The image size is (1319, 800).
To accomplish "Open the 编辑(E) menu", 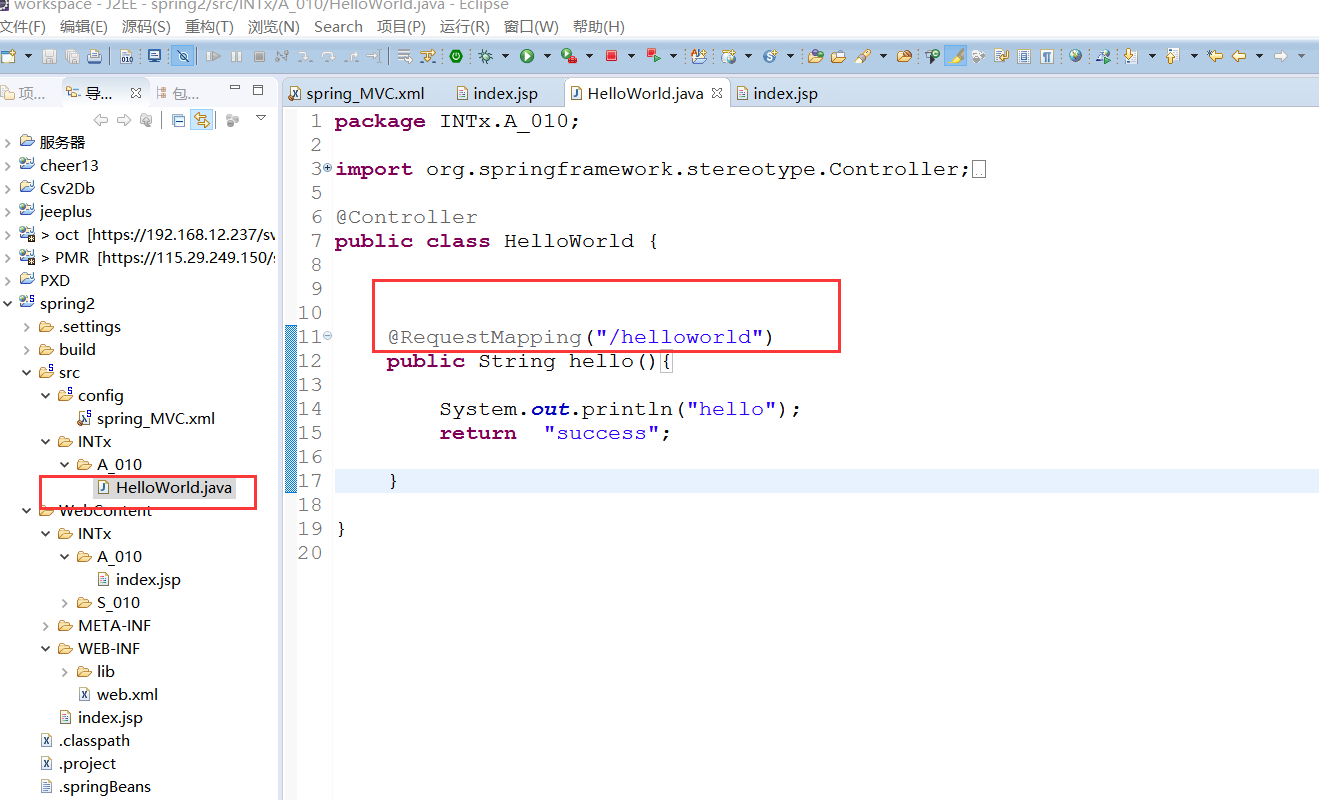I will click(x=84, y=26).
